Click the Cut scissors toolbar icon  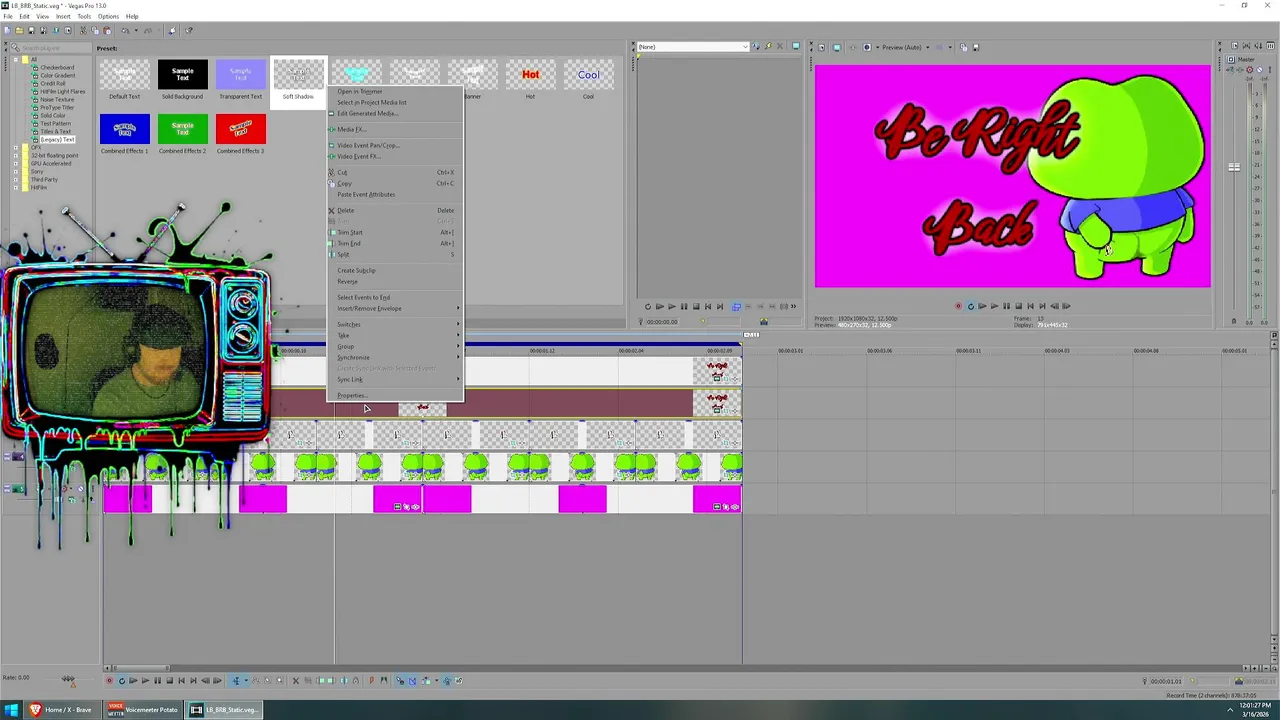pyautogui.click(x=83, y=30)
